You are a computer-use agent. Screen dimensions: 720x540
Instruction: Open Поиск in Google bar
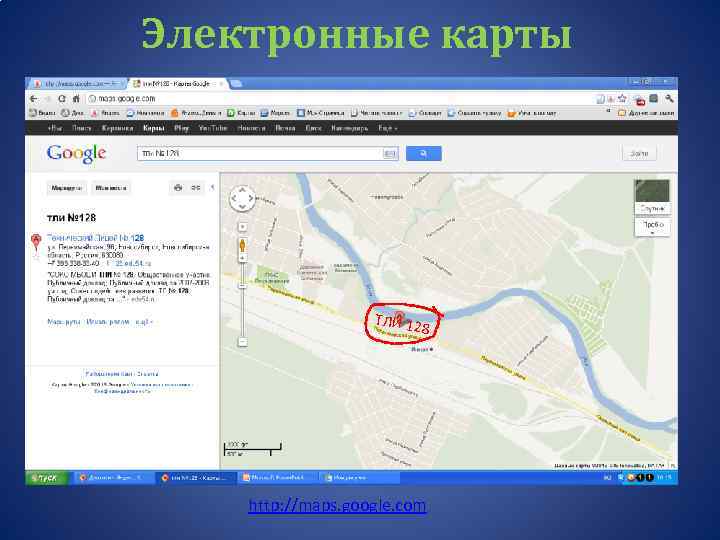[82, 128]
